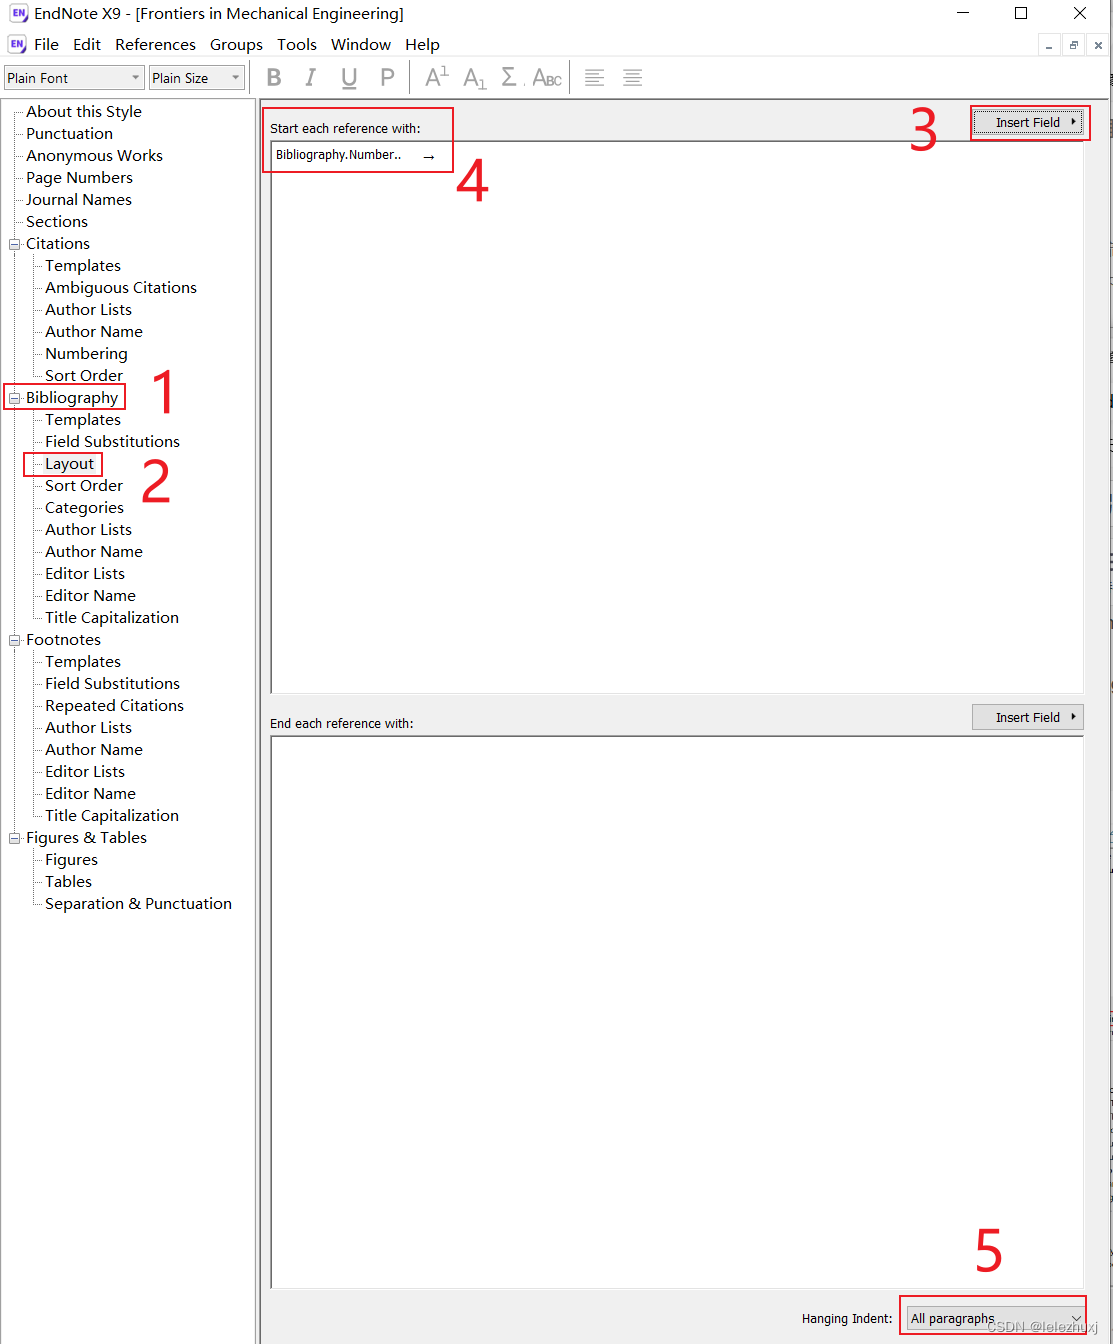Select Tables under Figures & Tables
The width and height of the screenshot is (1113, 1344).
pos(68,882)
